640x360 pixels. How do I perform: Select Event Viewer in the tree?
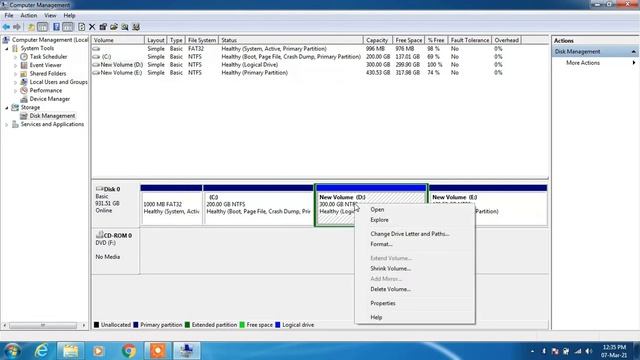click(45, 65)
